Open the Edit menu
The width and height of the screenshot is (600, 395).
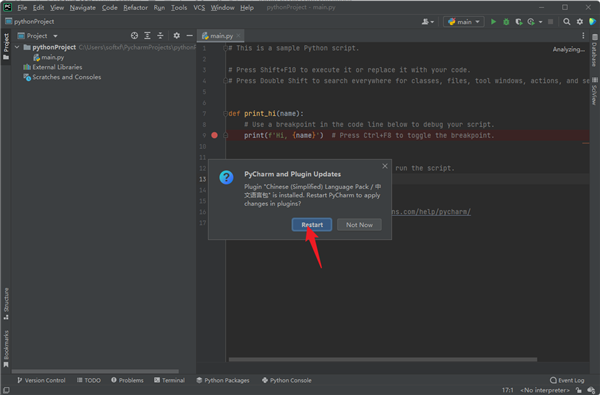(x=38, y=8)
